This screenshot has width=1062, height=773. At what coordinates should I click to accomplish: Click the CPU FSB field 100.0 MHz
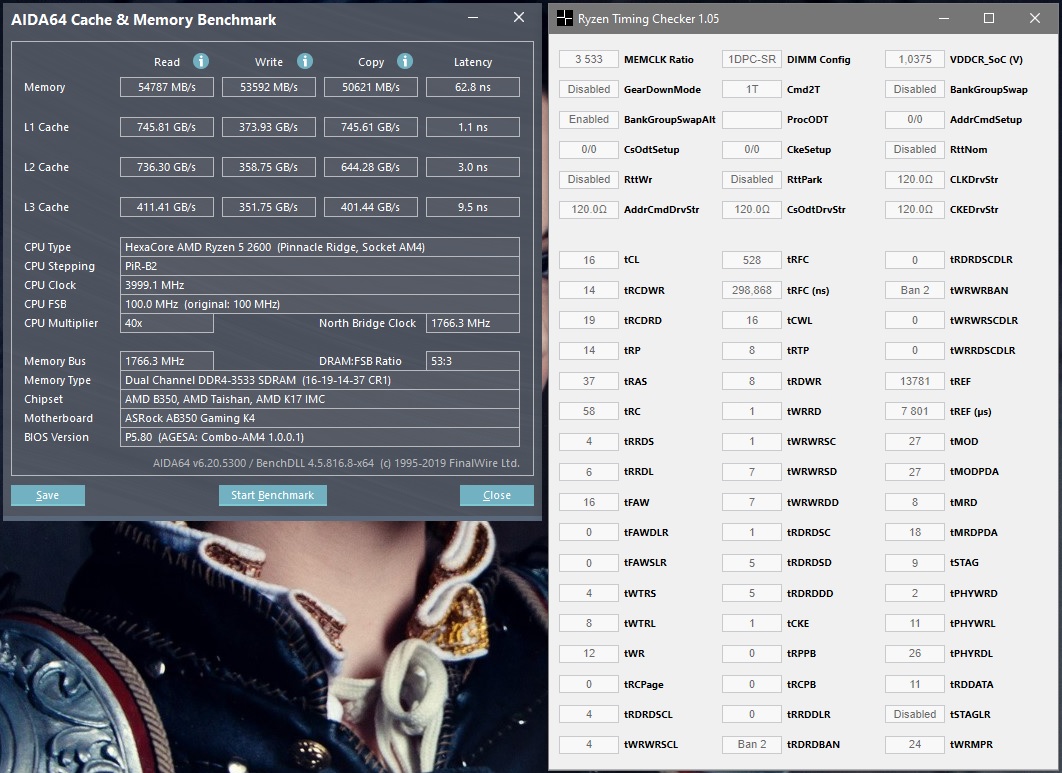click(x=320, y=304)
